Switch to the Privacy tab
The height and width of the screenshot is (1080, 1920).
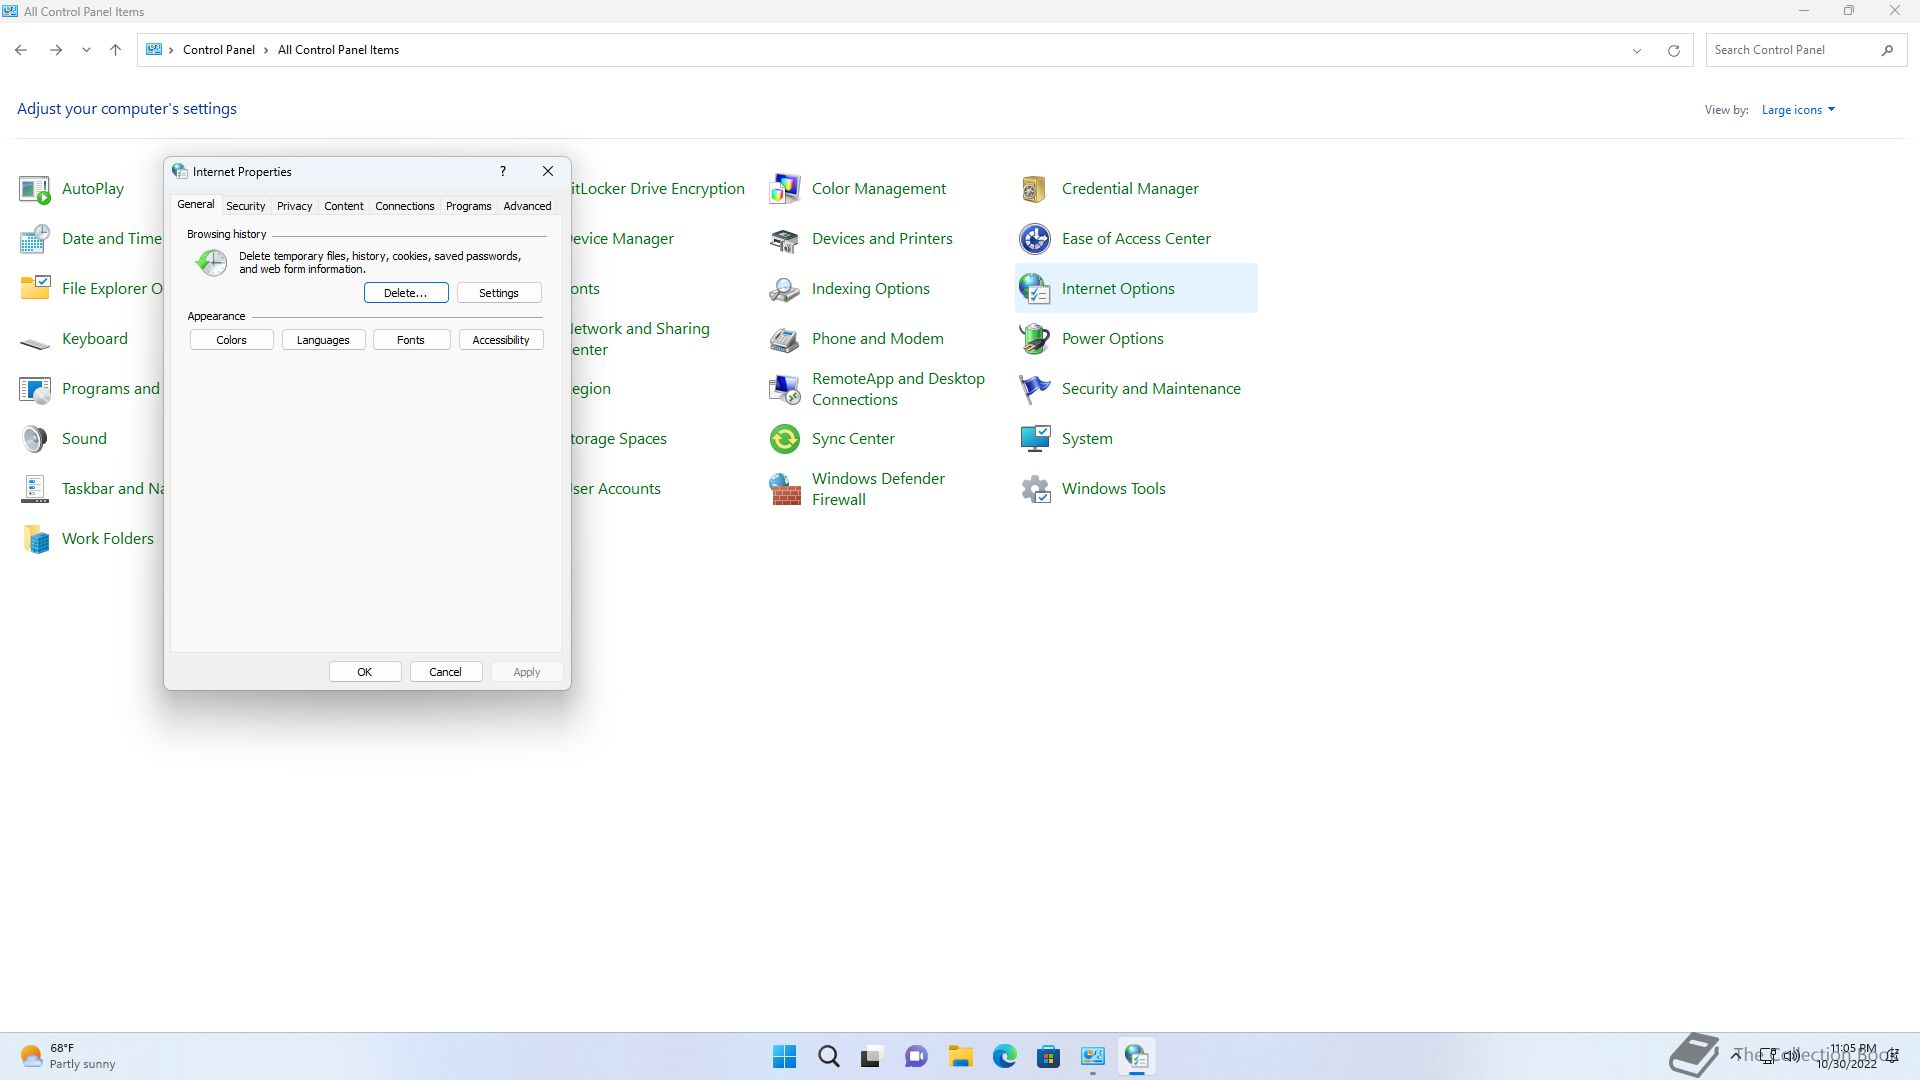[294, 206]
